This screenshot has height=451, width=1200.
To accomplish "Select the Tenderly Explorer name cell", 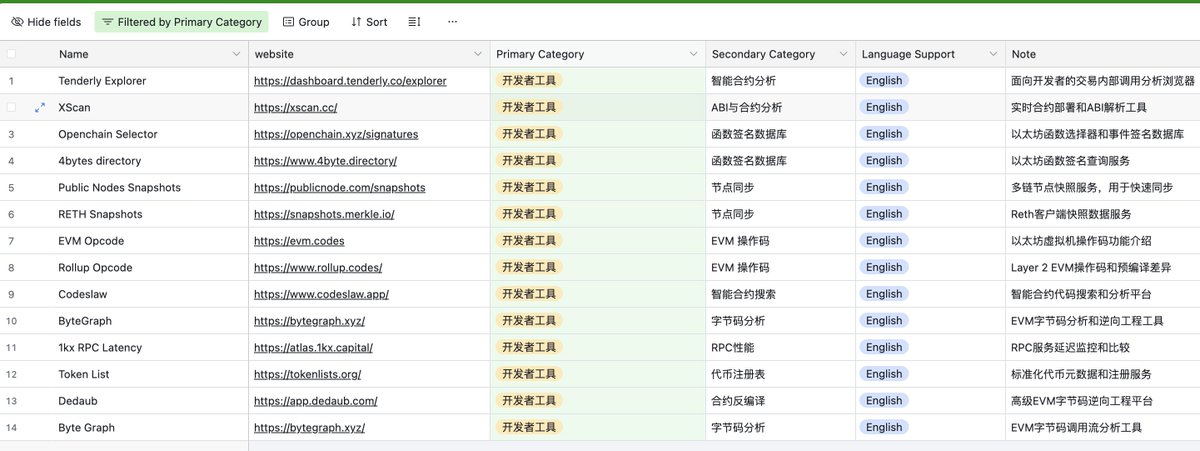I will coord(150,80).
